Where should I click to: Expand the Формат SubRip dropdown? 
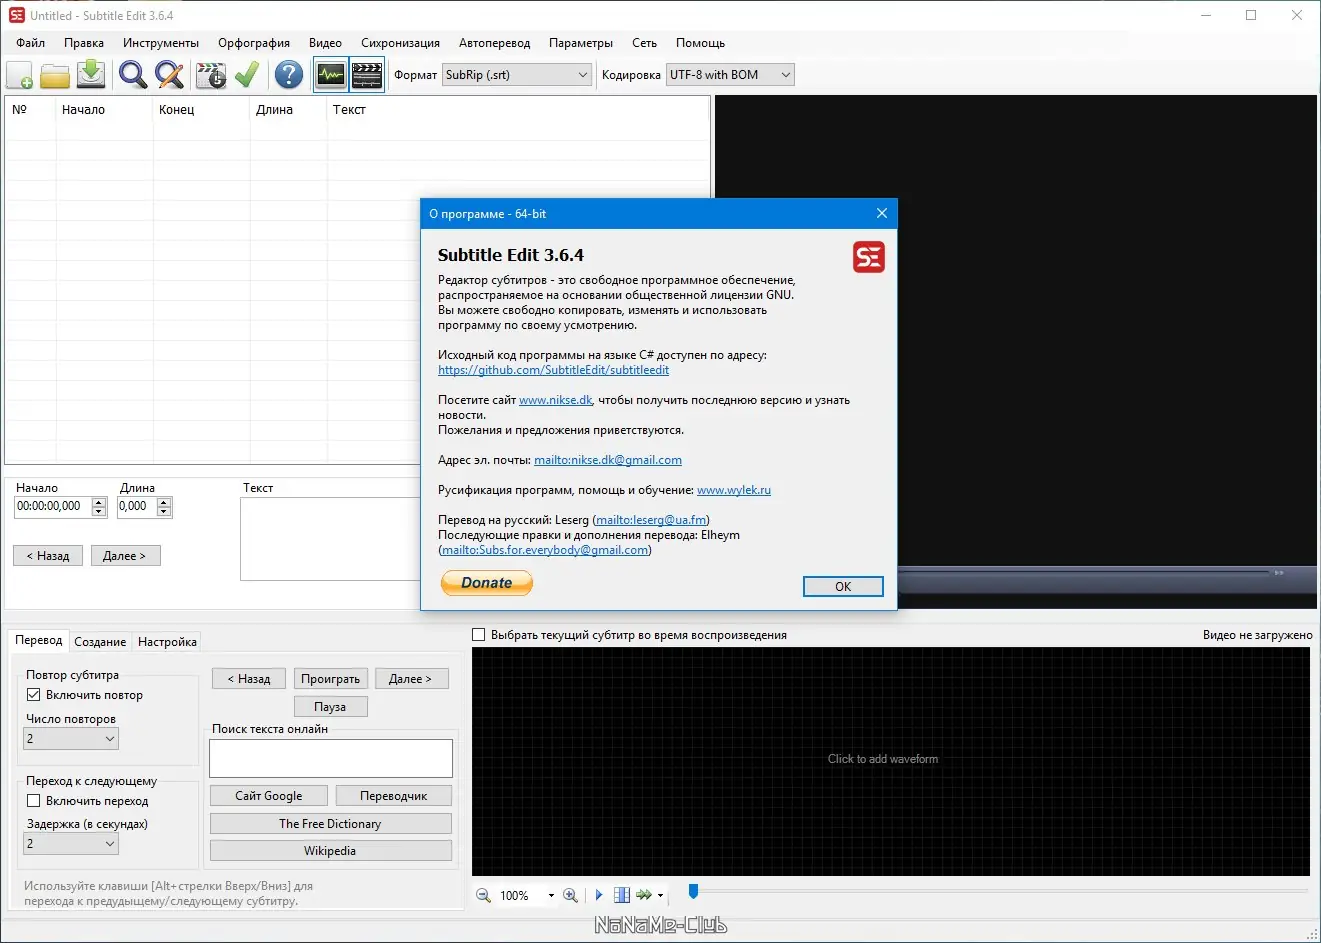pyautogui.click(x=583, y=75)
